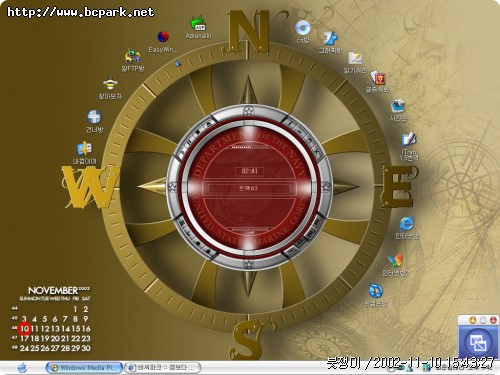Launch Internet Explorer 인터넷방 icon
This screenshot has width=500, height=375.
(407, 227)
